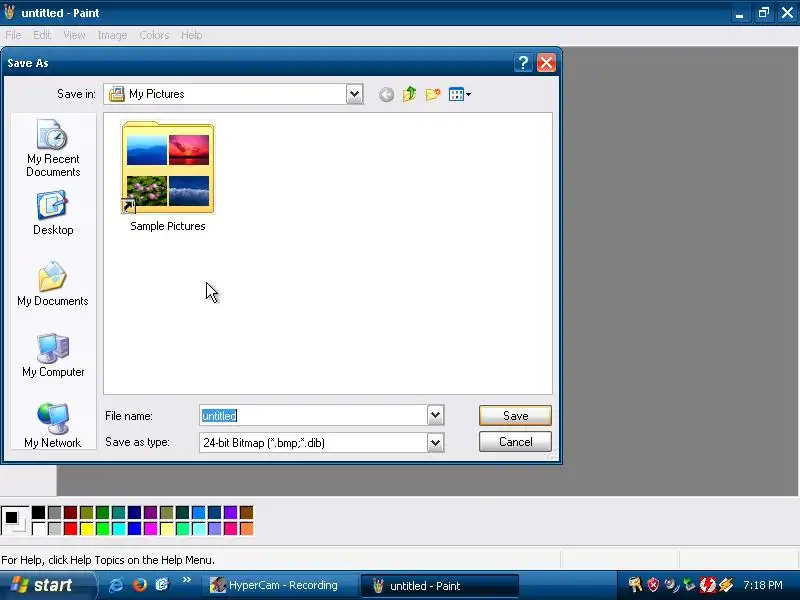Launch Firefox from Quick Launch
The width and height of the screenshot is (800, 600).
click(139, 585)
